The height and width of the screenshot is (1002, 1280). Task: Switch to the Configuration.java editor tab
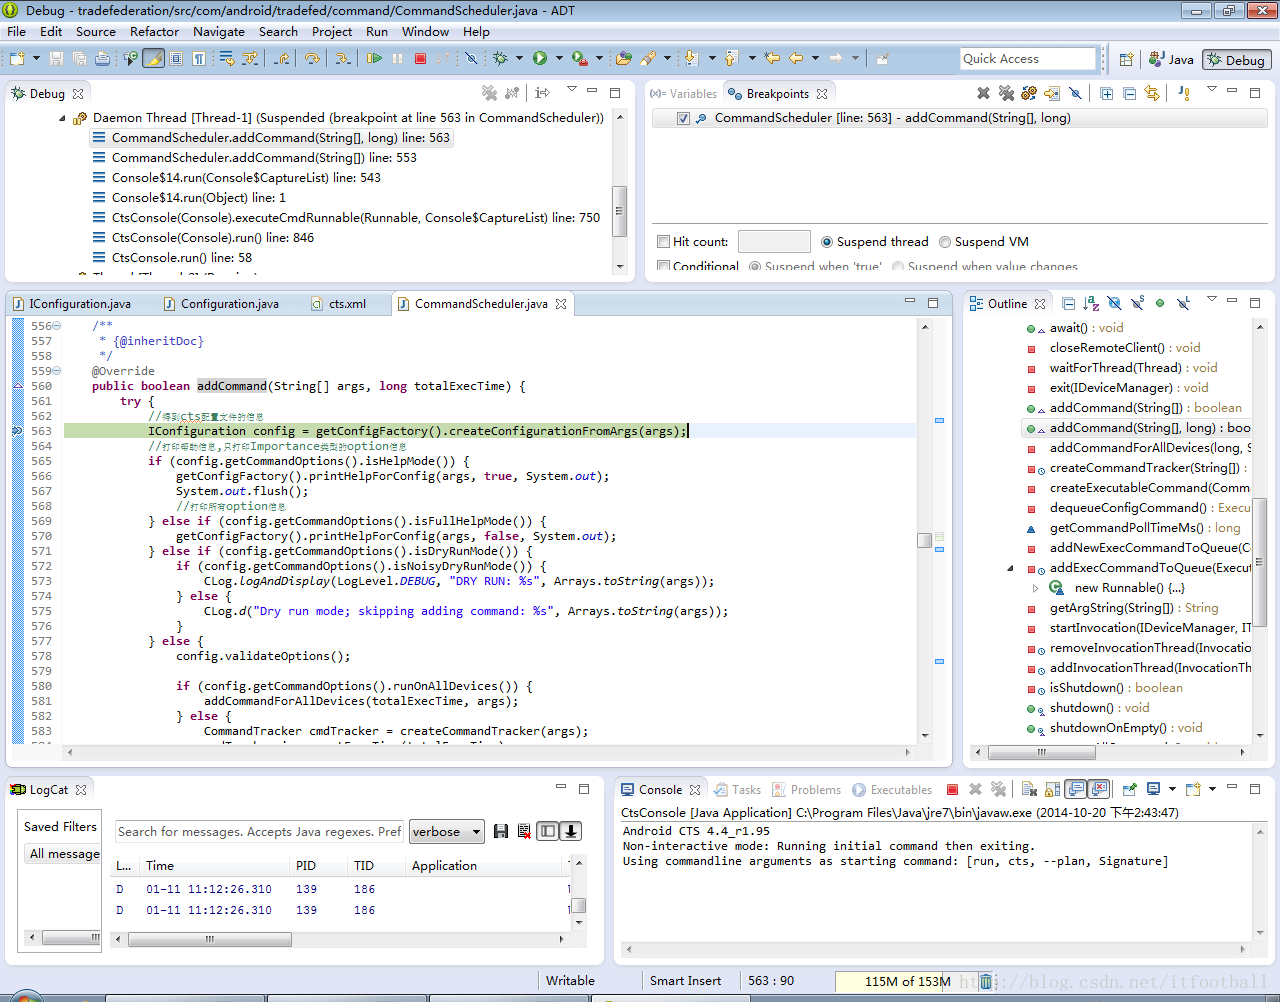click(229, 304)
